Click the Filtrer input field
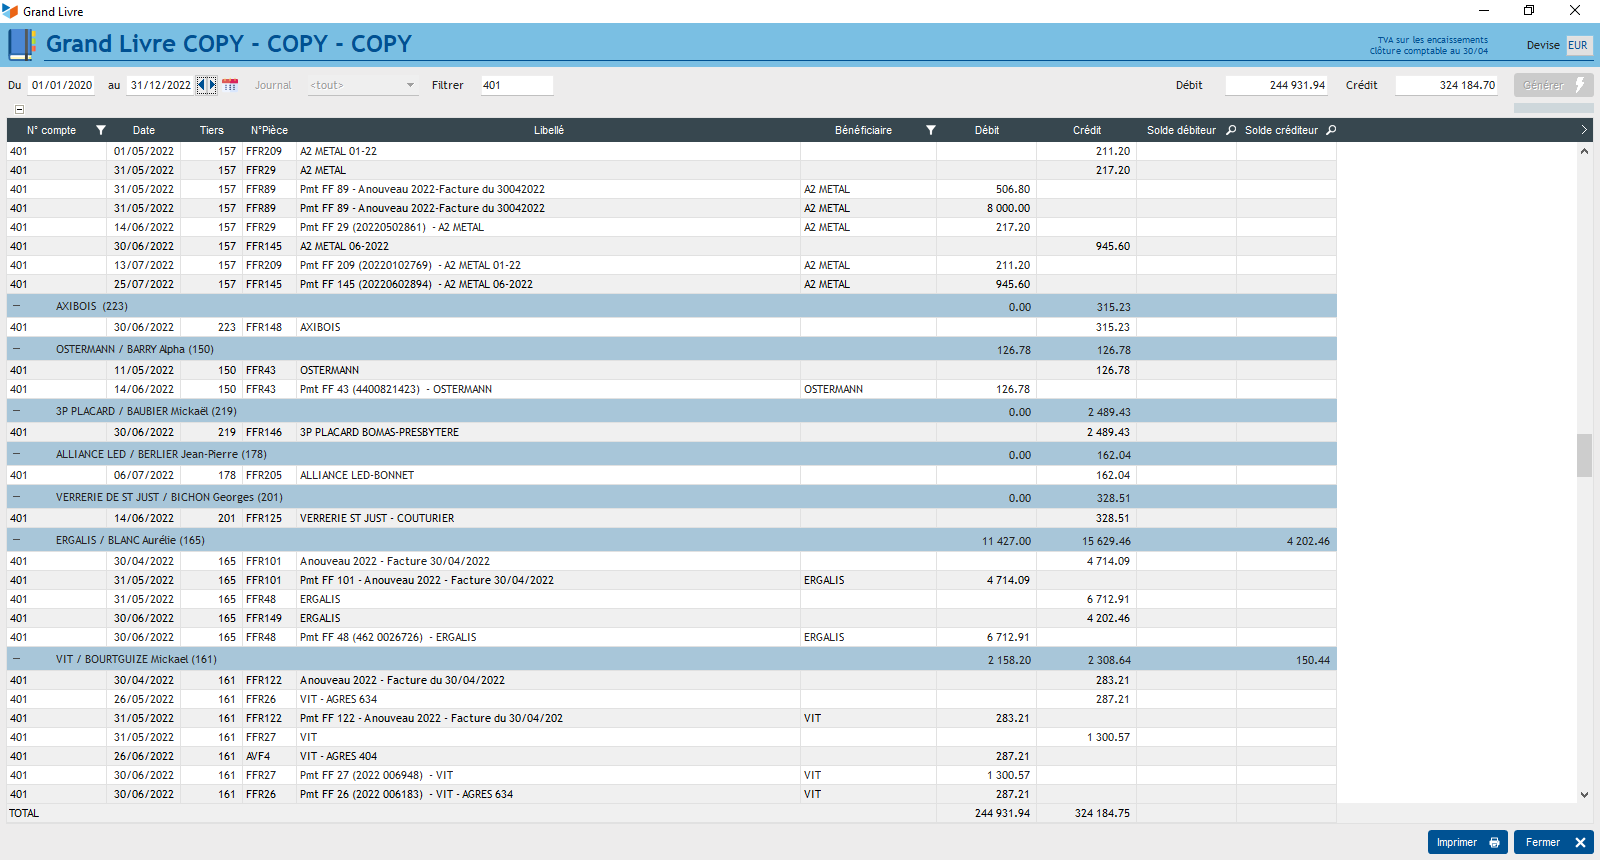 (515, 85)
